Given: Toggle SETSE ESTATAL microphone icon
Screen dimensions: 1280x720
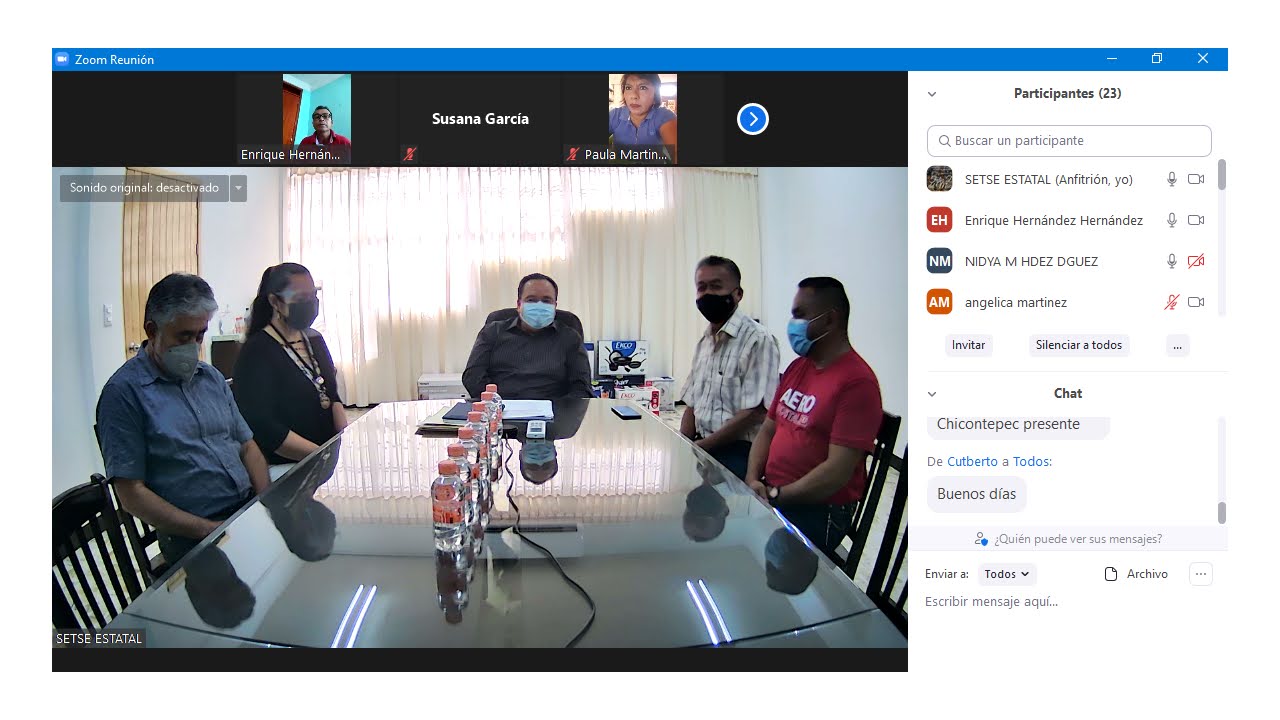Looking at the screenshot, I should pyautogui.click(x=1172, y=179).
